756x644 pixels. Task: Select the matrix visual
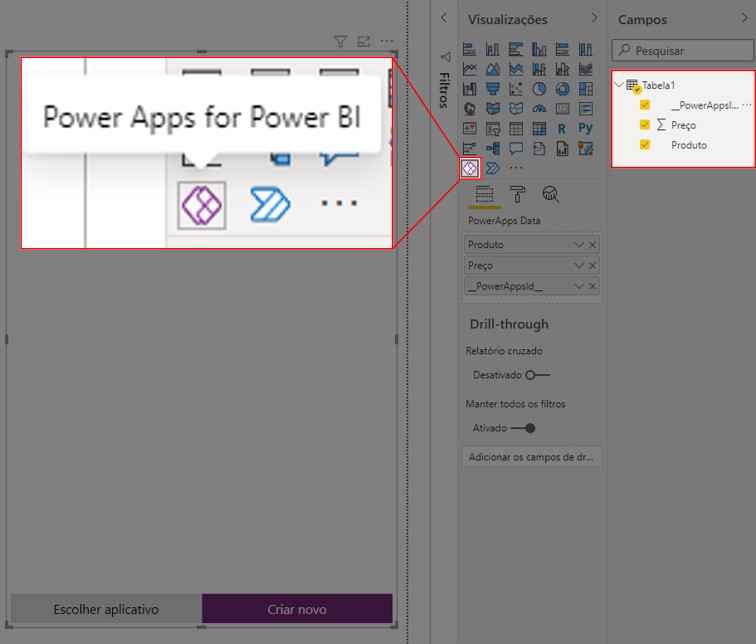coord(539,128)
